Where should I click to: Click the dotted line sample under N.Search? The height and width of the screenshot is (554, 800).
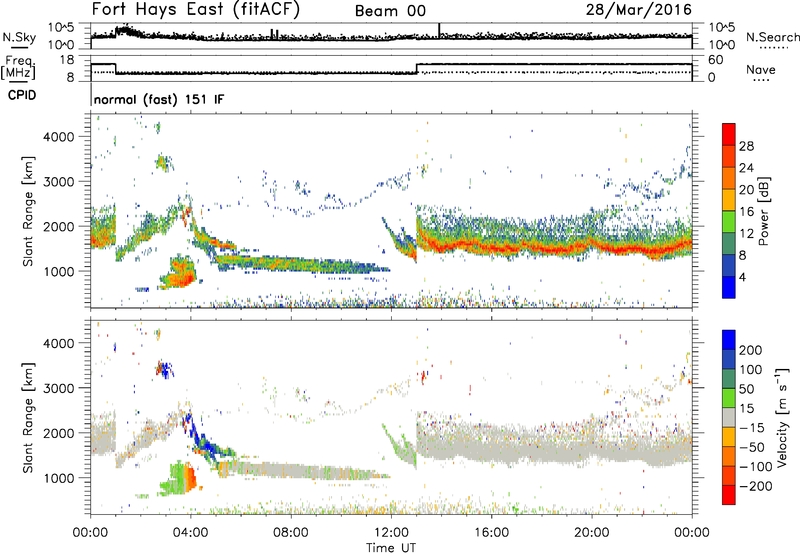[773, 48]
